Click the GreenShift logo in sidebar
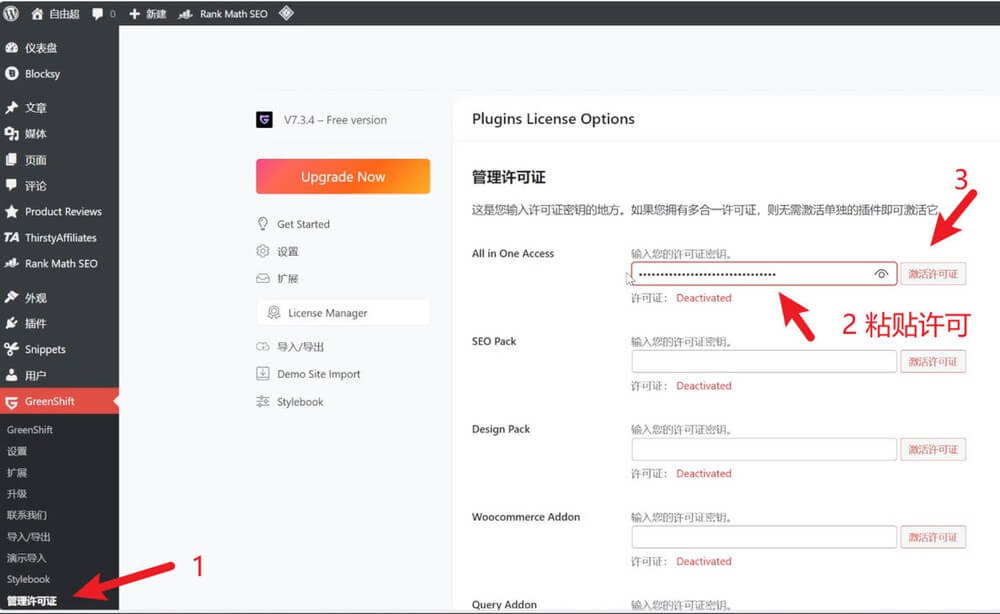Viewport: 1000px width, 614px height. [11, 402]
